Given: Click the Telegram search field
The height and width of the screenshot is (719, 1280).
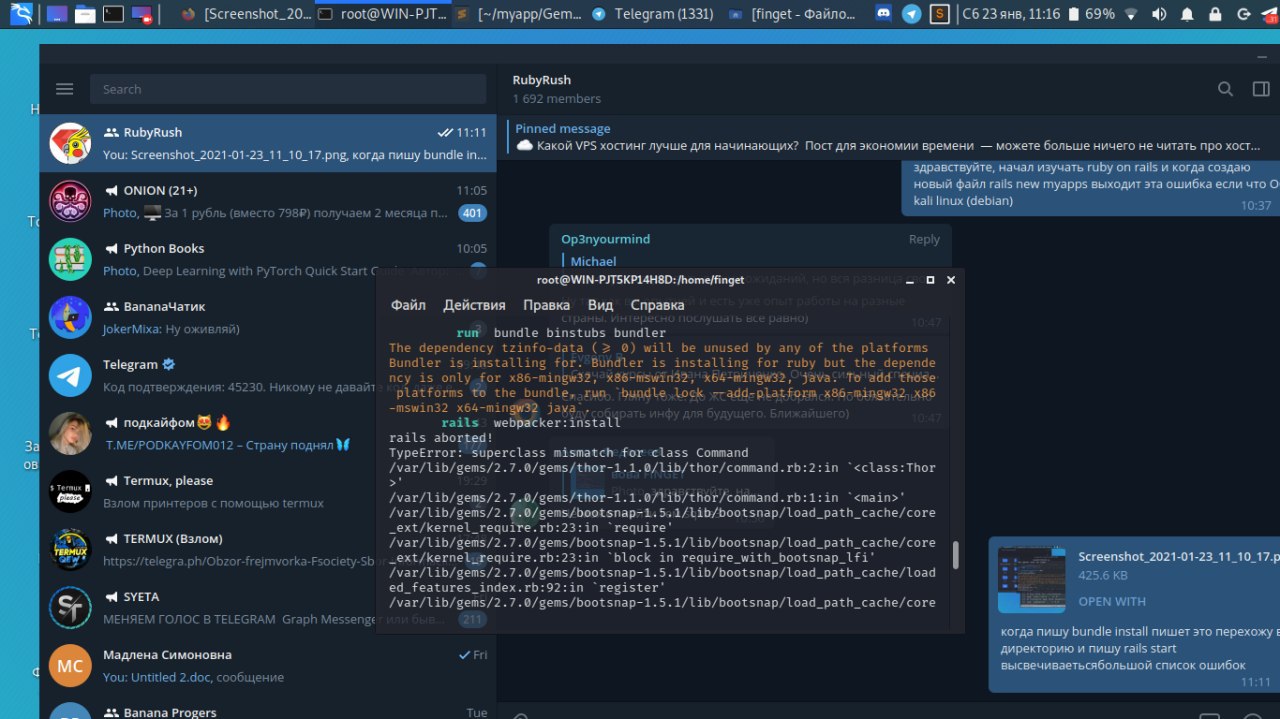Looking at the screenshot, I should click(x=288, y=89).
